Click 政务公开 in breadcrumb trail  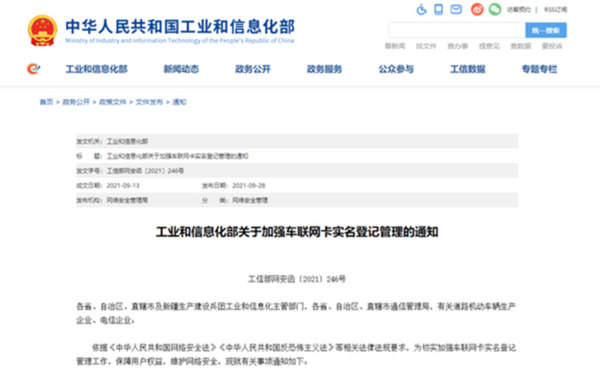click(76, 102)
